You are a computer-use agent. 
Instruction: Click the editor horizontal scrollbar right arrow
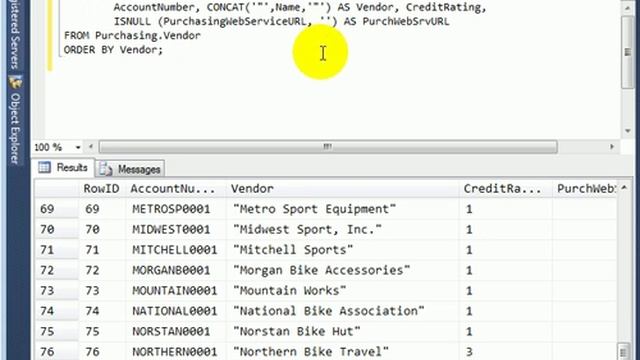tap(611, 147)
